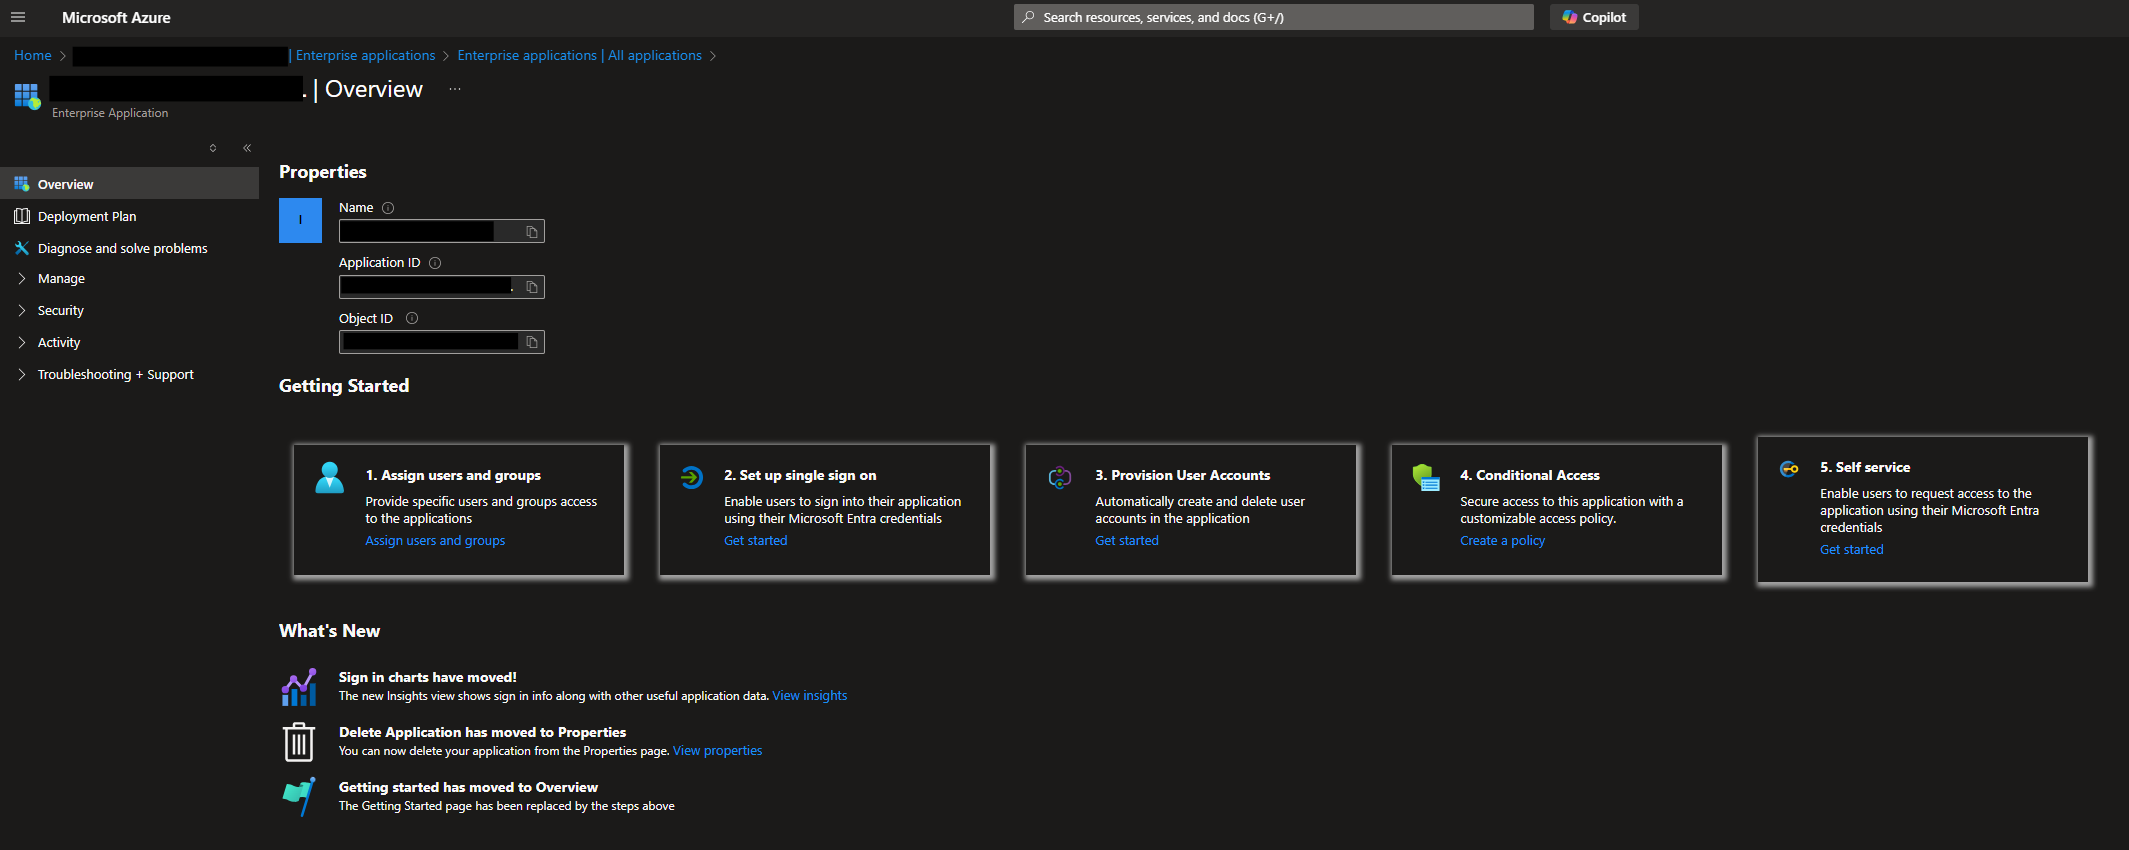
Task: Click the single sign on arrow icon
Action: point(692,477)
